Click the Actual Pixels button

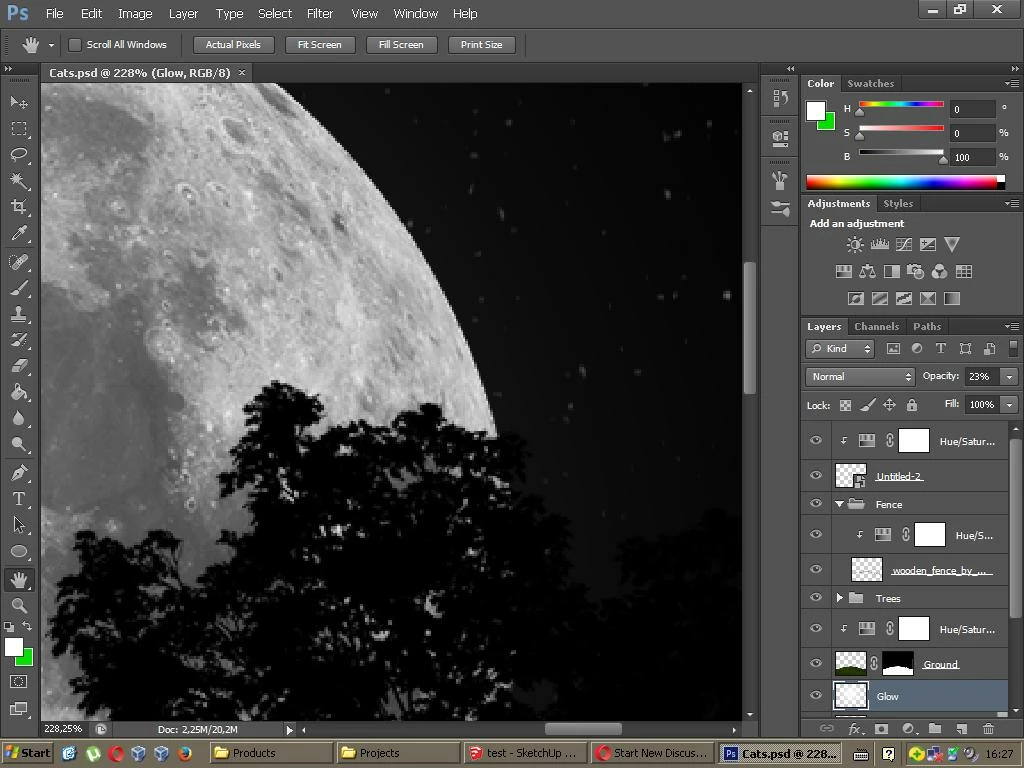coord(233,45)
